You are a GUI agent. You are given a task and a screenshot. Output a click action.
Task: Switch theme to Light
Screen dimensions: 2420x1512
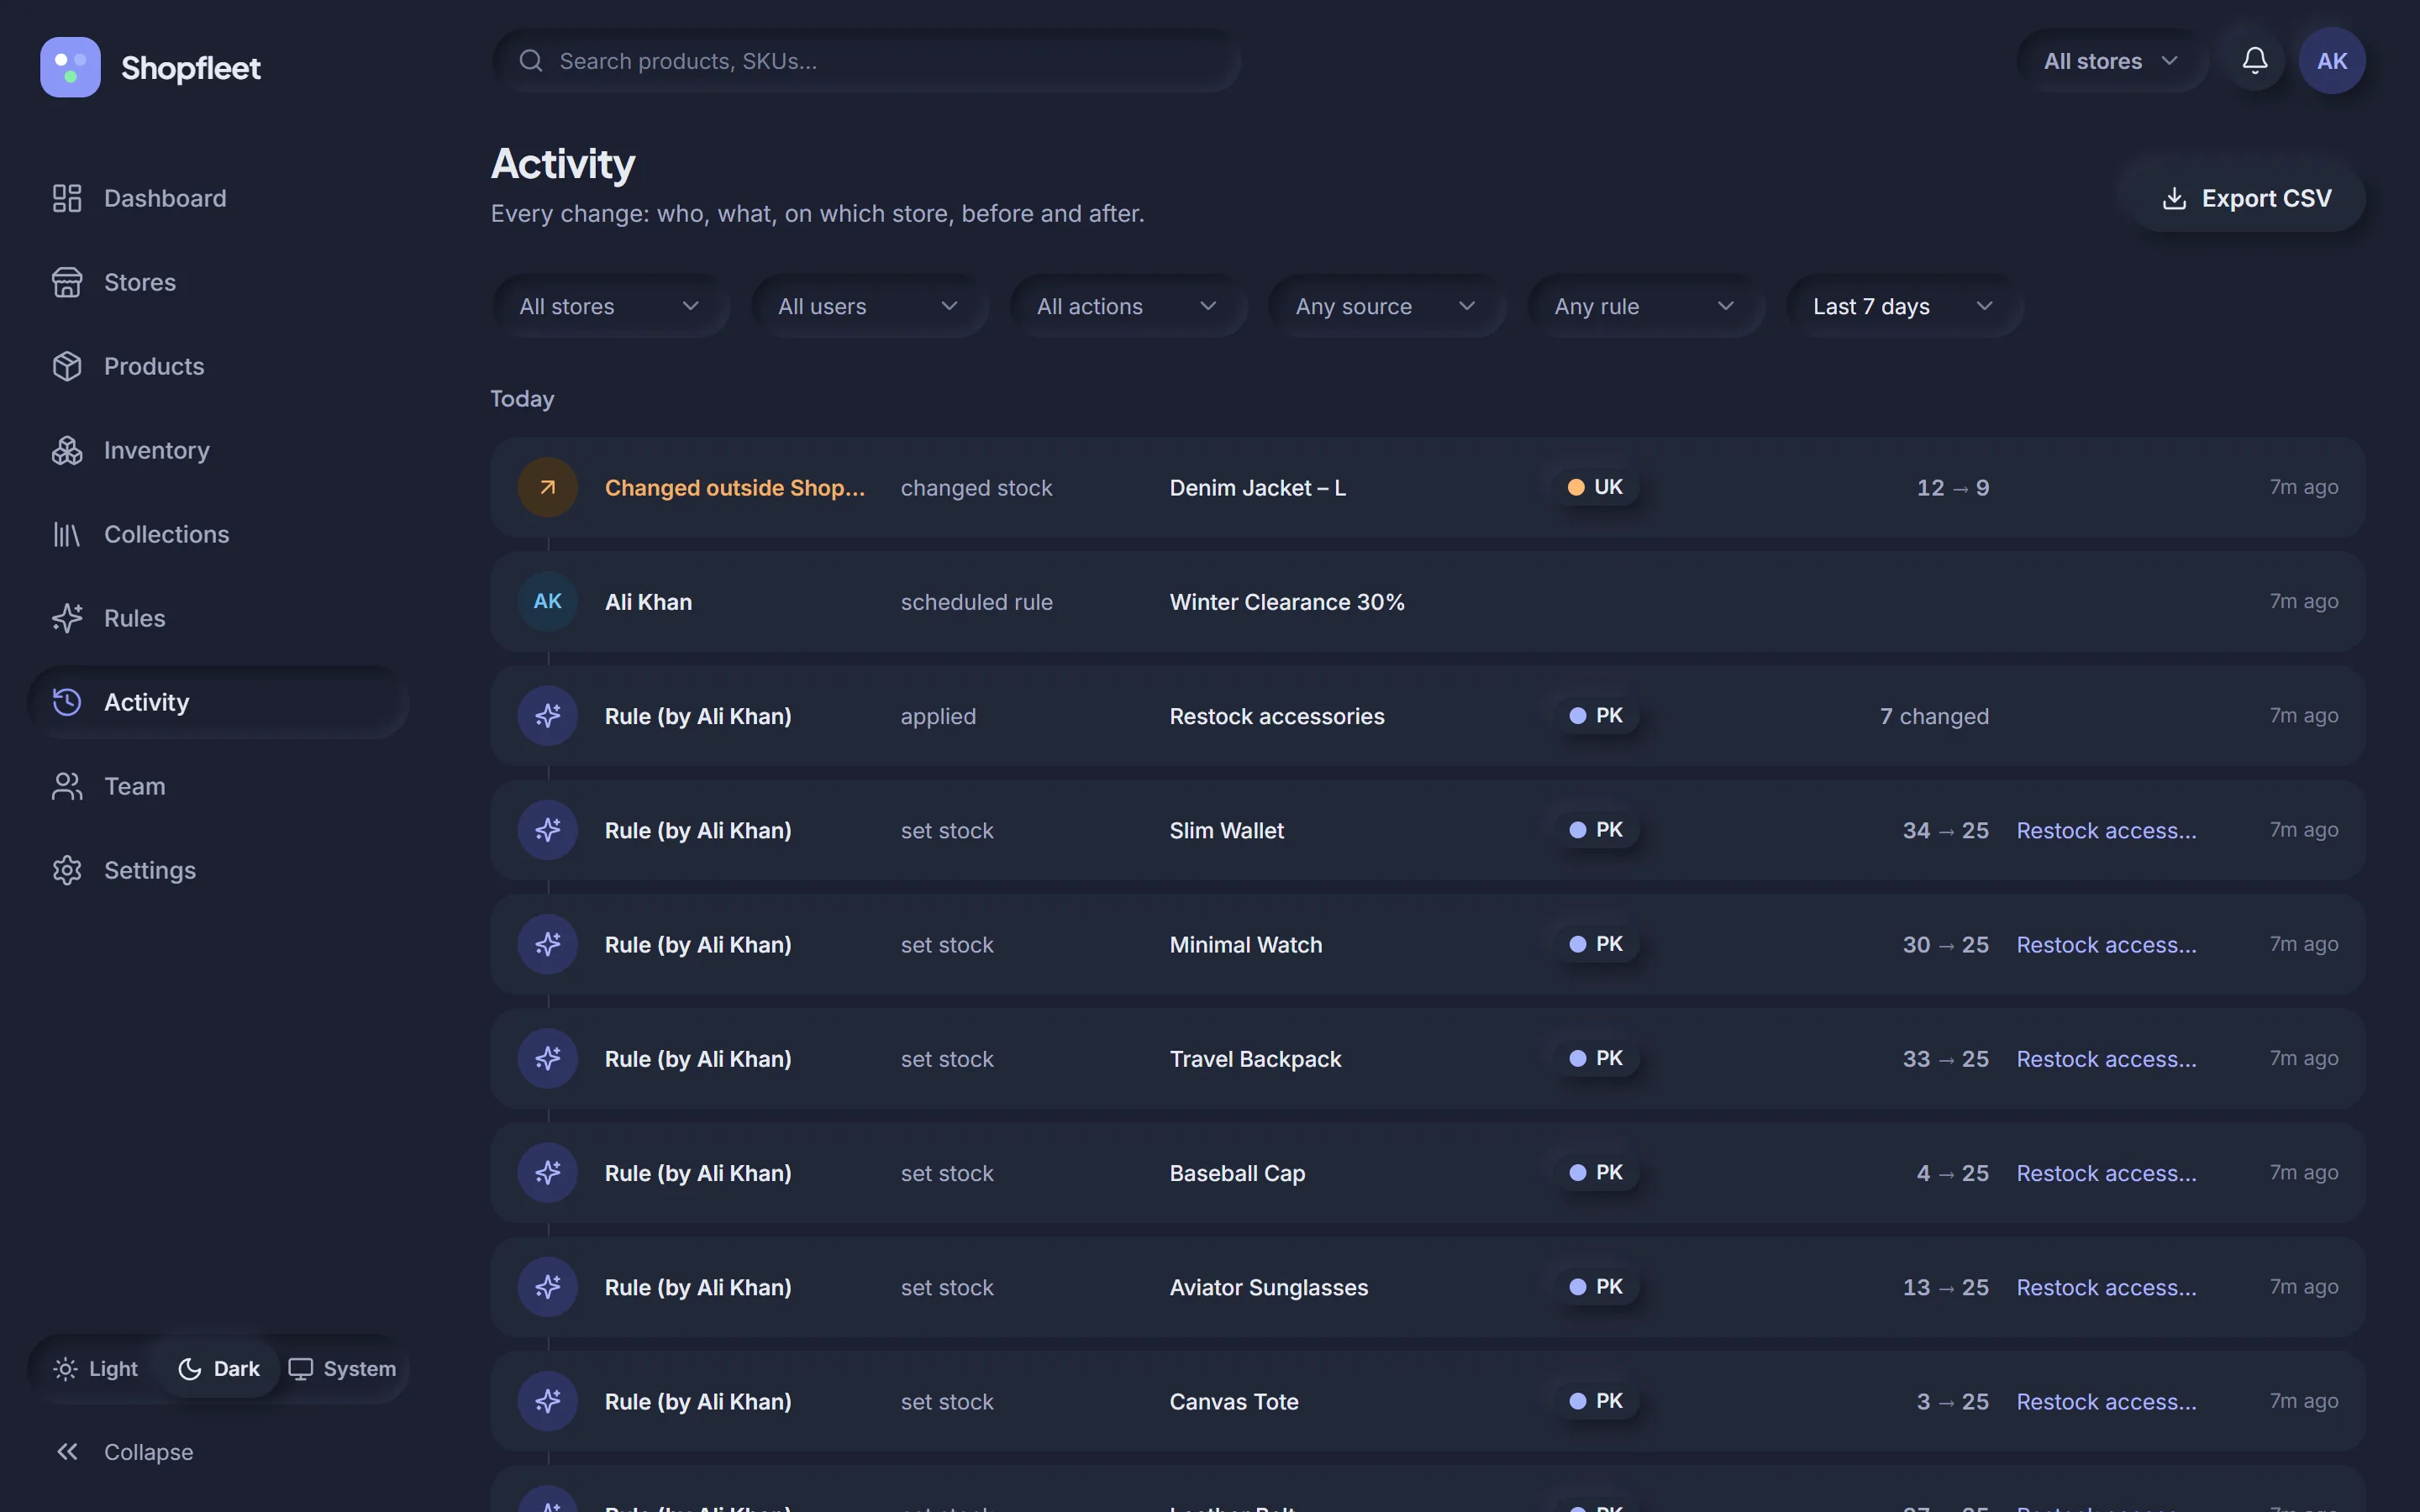96,1368
